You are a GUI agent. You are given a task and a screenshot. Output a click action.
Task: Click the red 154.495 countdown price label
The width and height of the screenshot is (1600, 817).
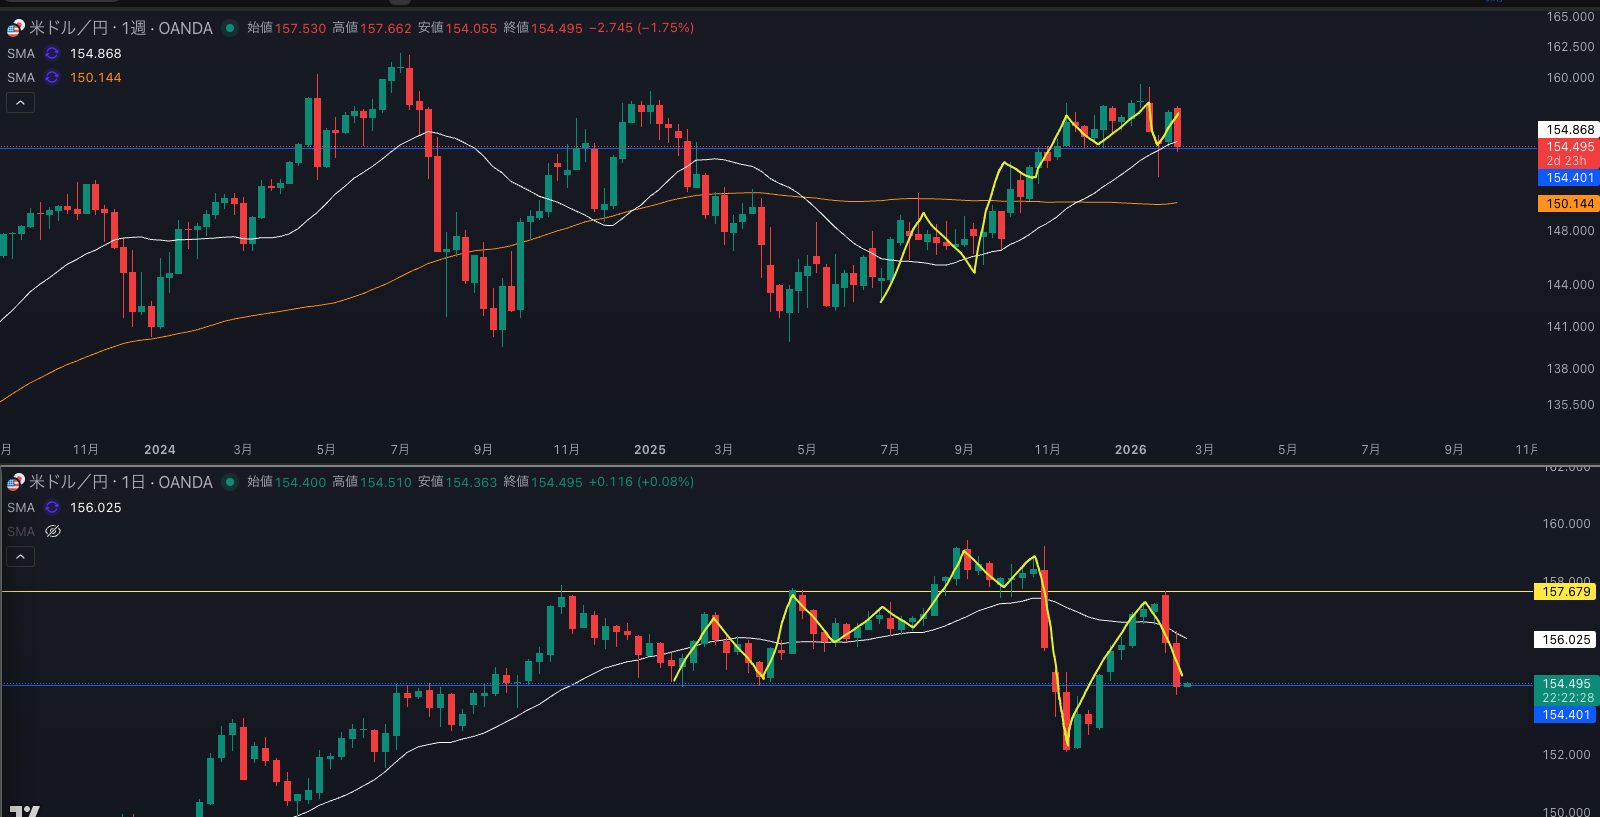1569,153
